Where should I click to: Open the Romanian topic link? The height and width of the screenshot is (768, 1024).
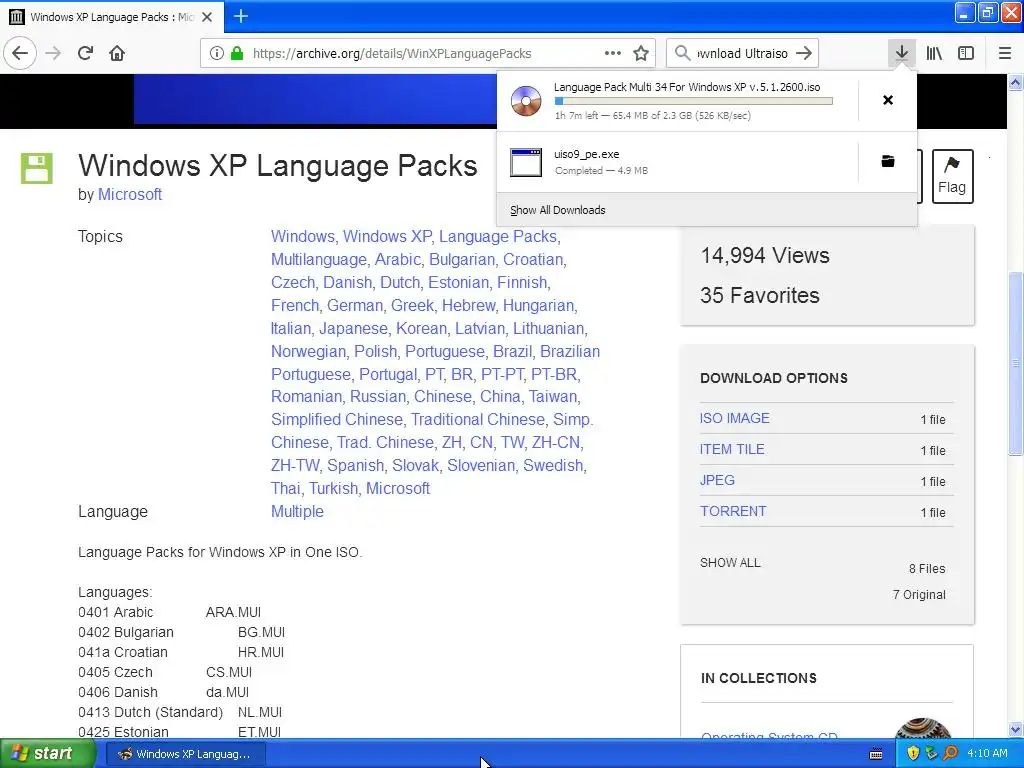(x=306, y=396)
